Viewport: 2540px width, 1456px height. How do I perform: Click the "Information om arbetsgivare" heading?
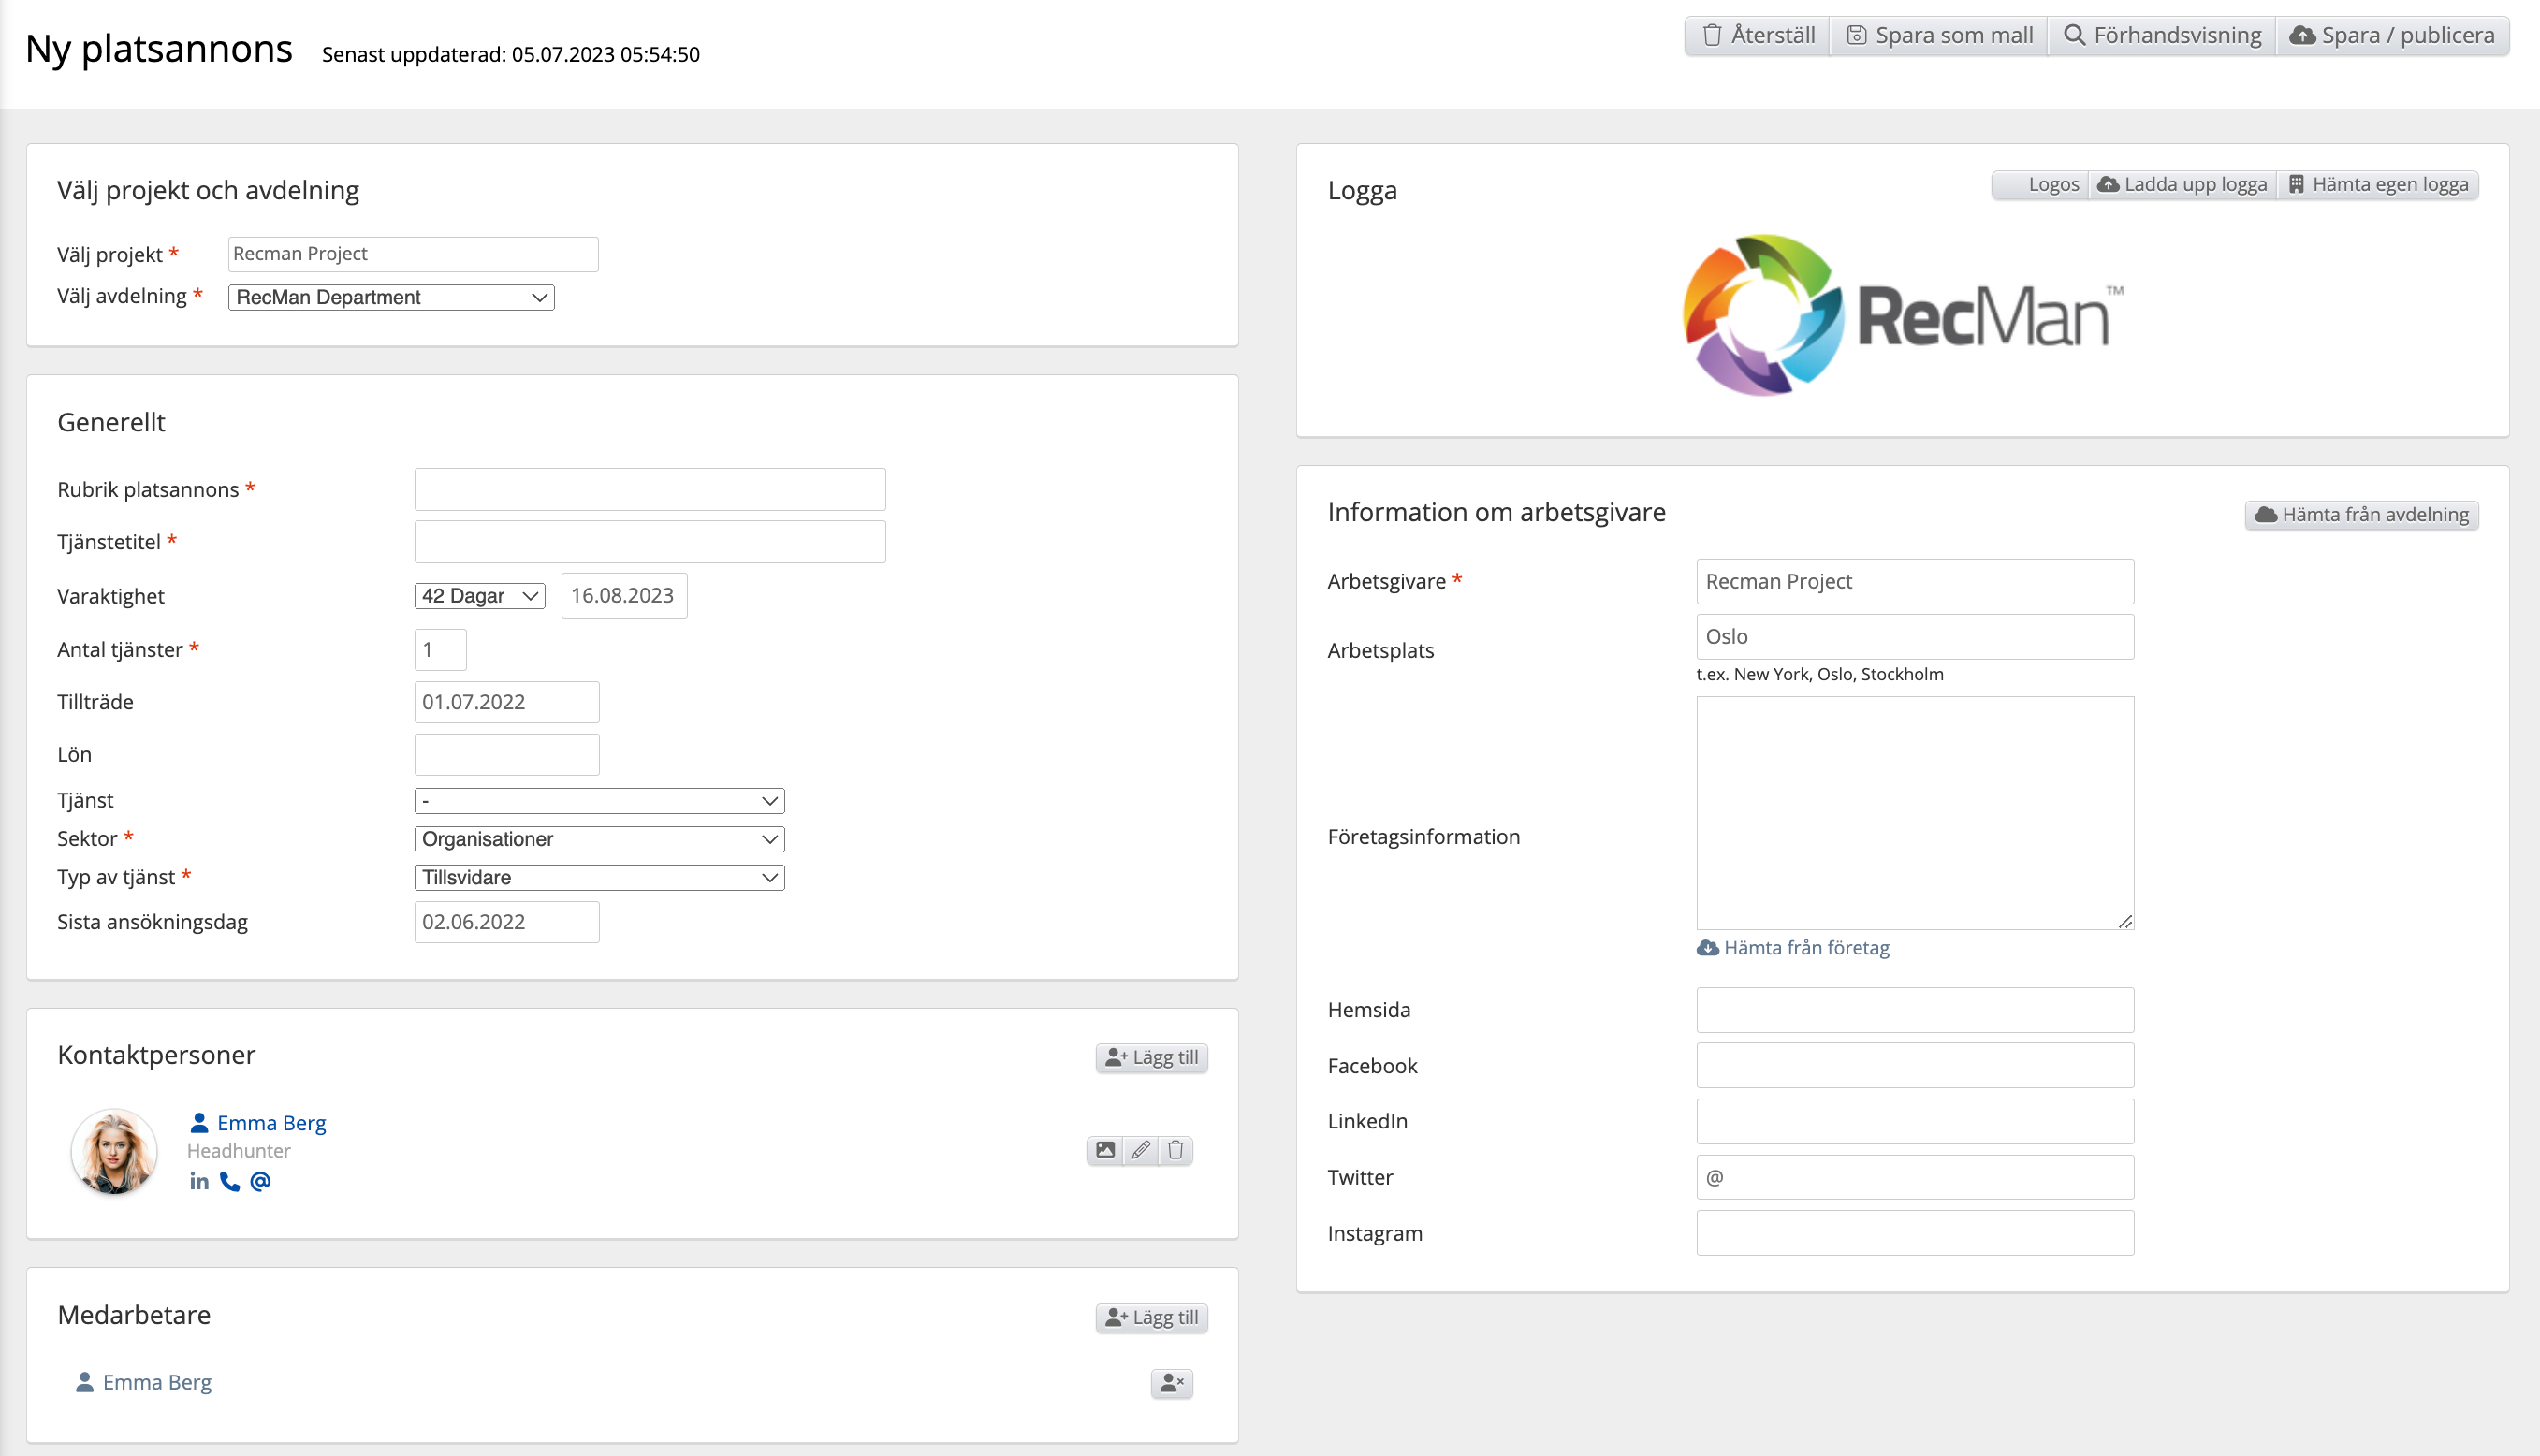[x=1497, y=512]
